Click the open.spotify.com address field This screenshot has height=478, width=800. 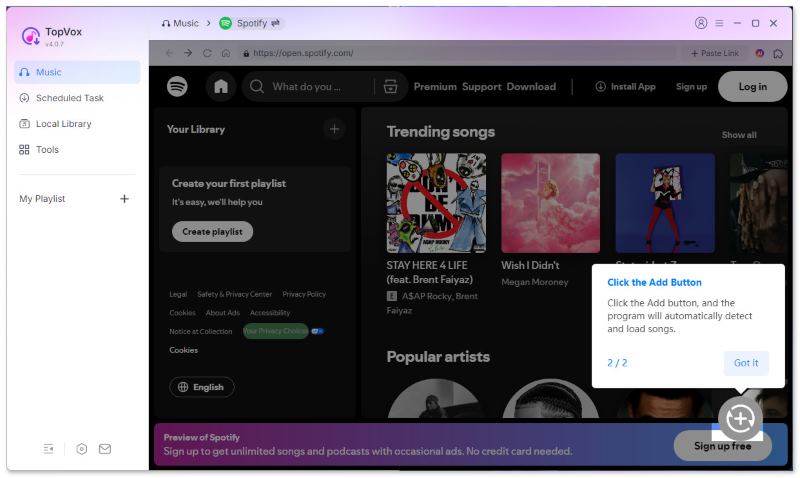pos(458,53)
